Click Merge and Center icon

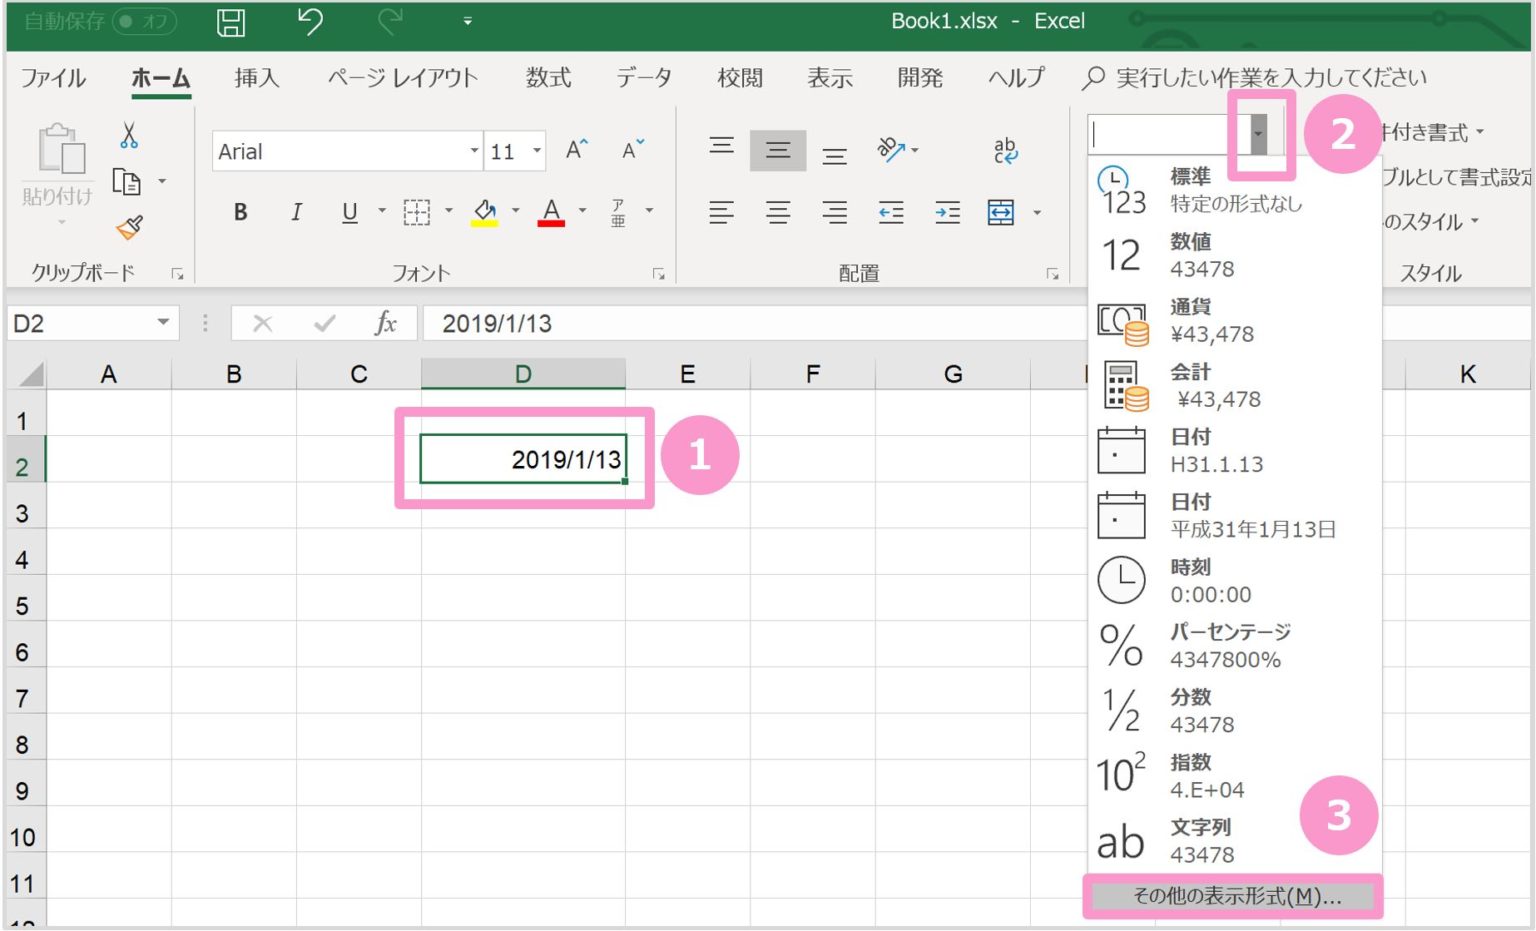[1001, 212]
